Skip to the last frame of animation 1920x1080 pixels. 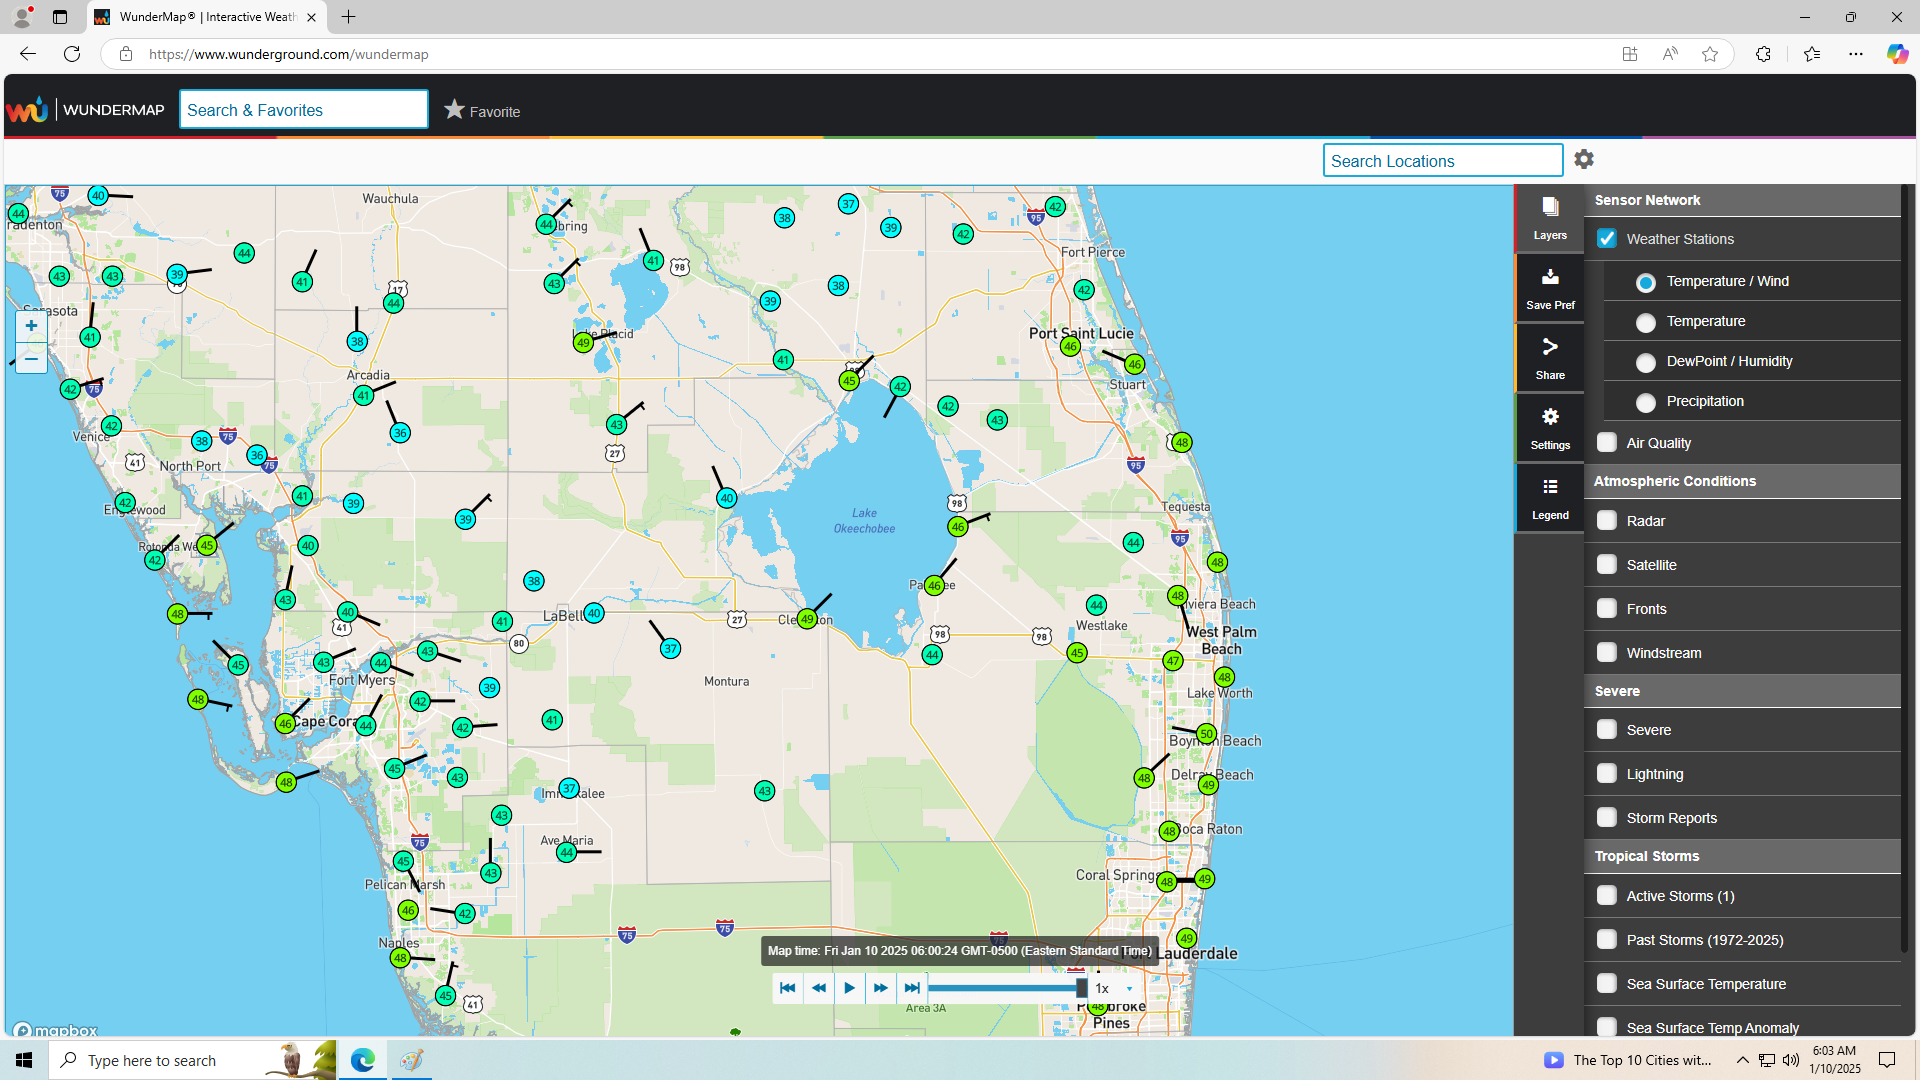pos(911,988)
